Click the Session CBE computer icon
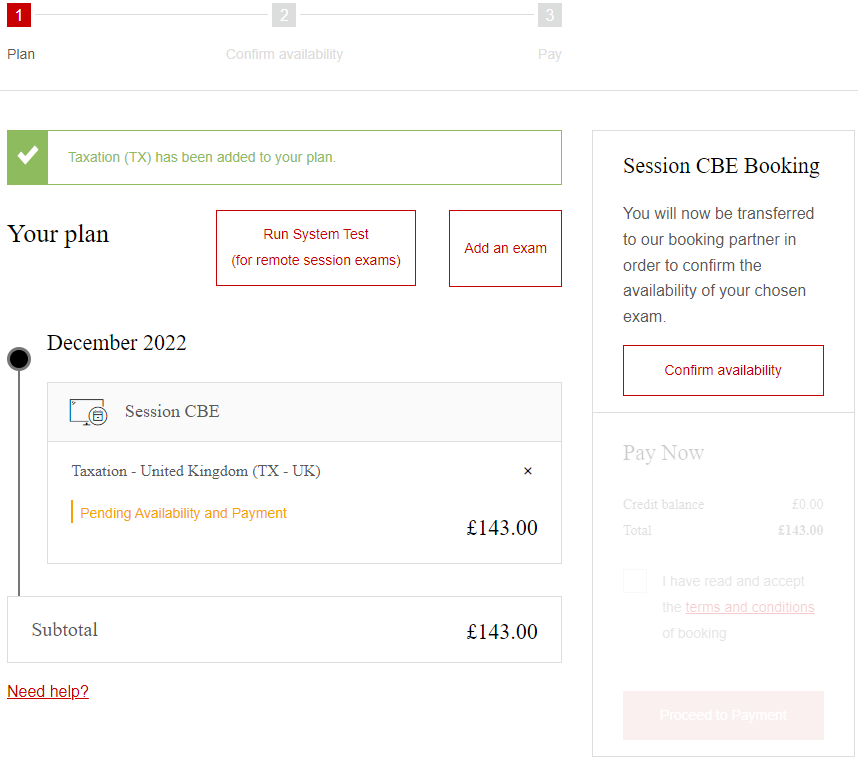Image resolution: width=858 pixels, height=761 pixels. click(x=88, y=412)
